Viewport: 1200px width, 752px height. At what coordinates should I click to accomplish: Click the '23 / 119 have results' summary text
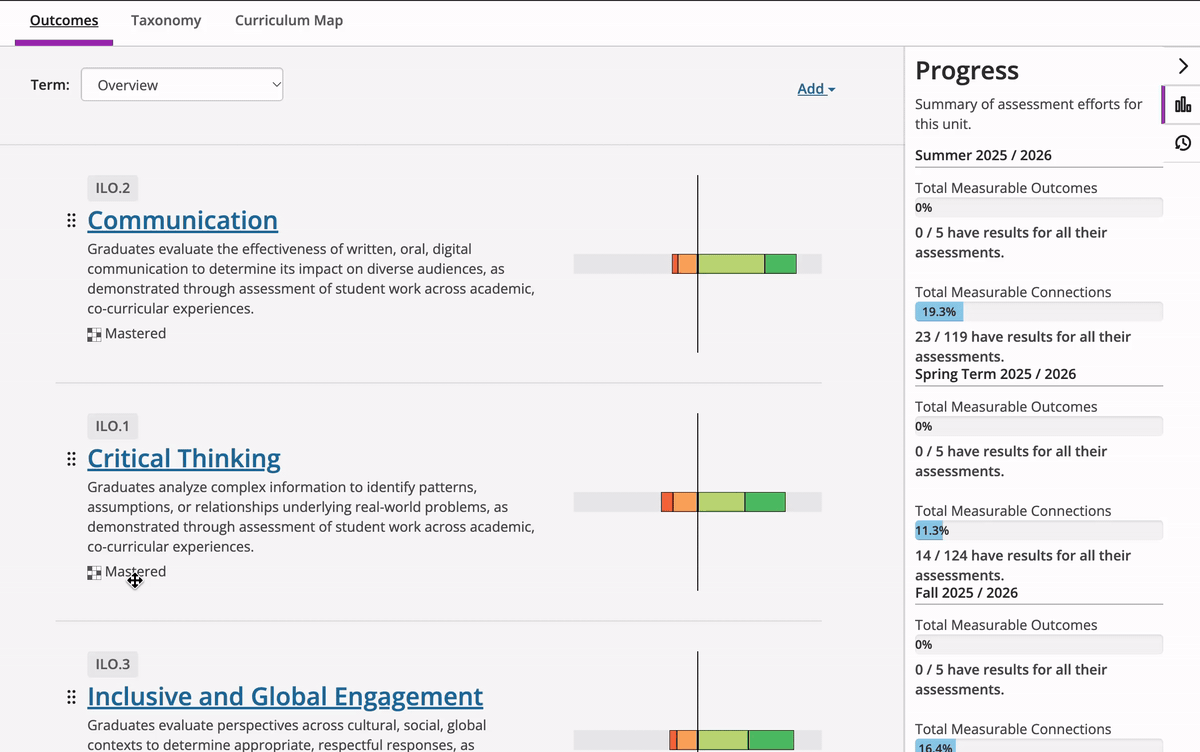tap(1023, 346)
